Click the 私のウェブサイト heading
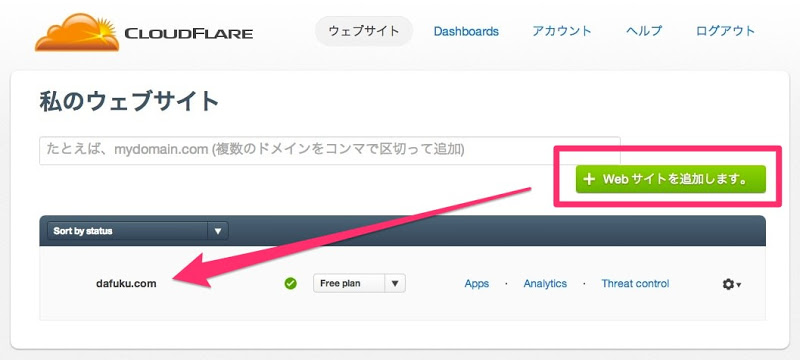 (129, 101)
